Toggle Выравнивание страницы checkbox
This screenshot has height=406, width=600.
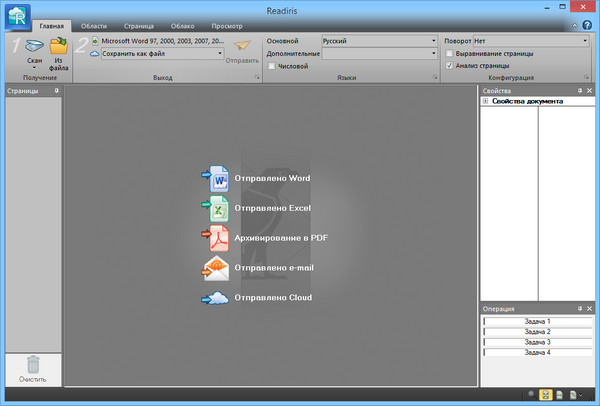pyautogui.click(x=449, y=53)
